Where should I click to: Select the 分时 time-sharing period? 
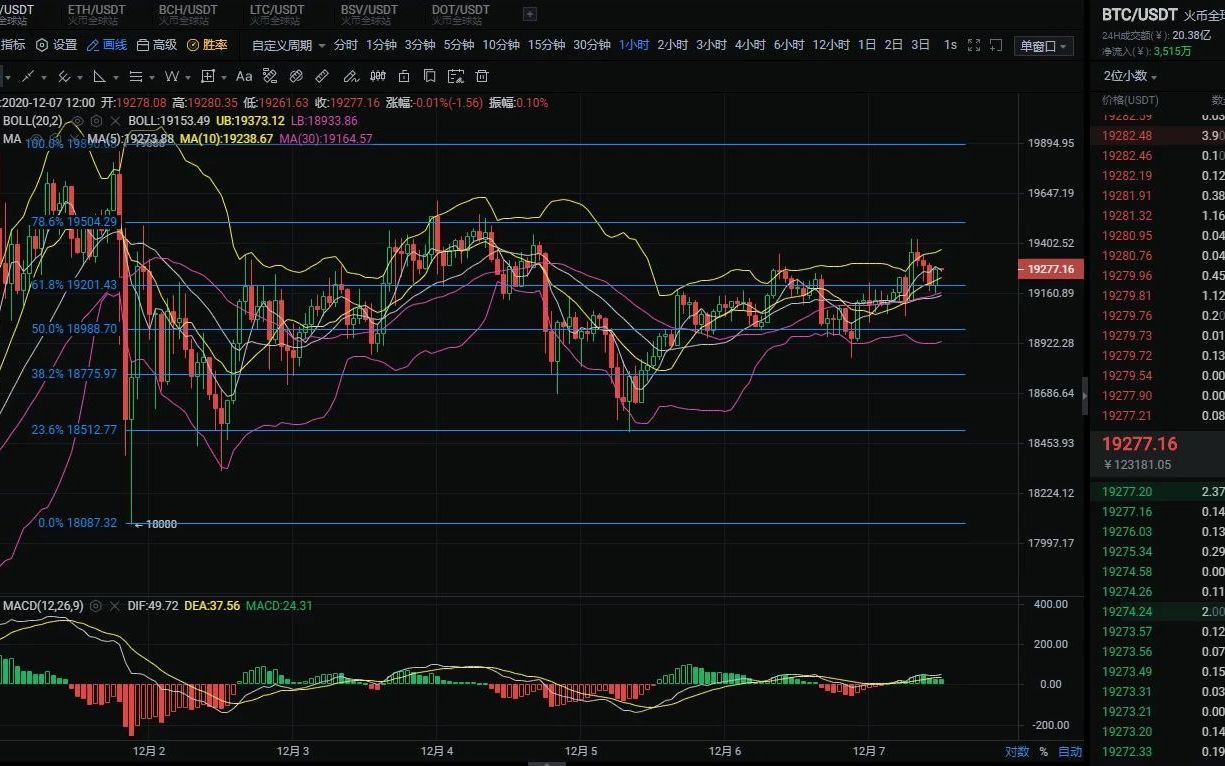(x=345, y=45)
